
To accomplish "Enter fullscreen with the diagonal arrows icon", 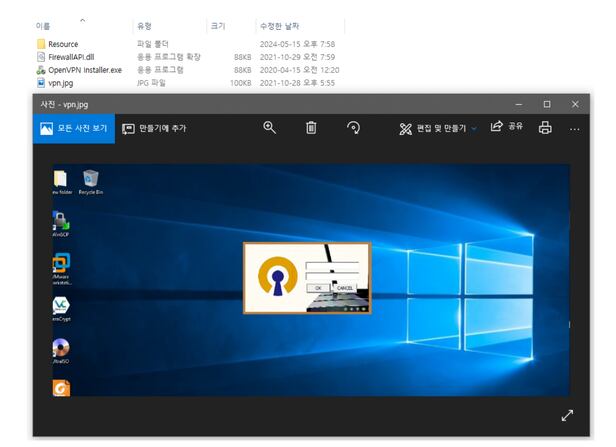I will [x=567, y=415].
